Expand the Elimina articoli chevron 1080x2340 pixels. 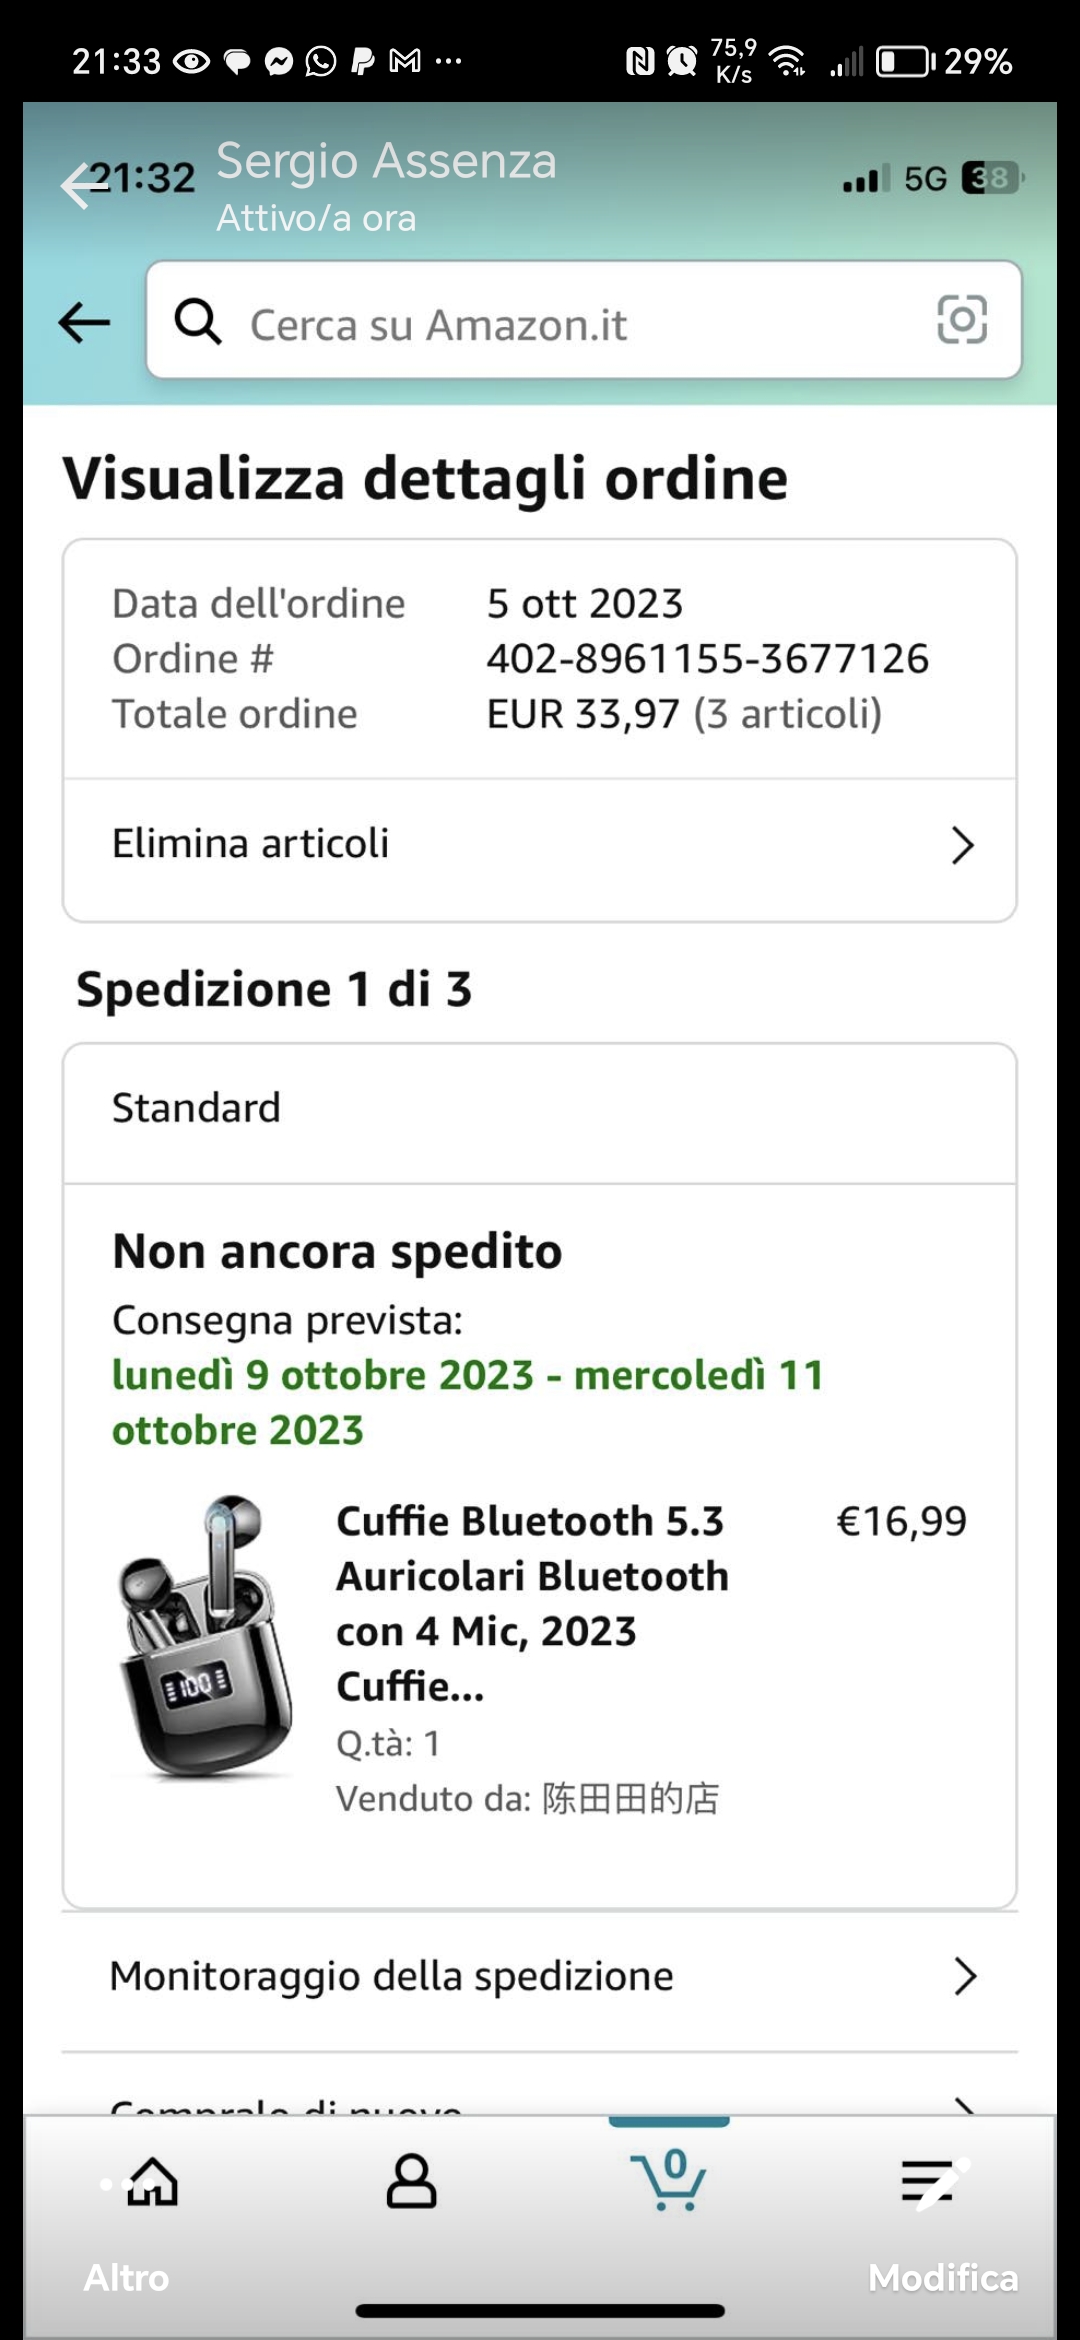tap(962, 845)
